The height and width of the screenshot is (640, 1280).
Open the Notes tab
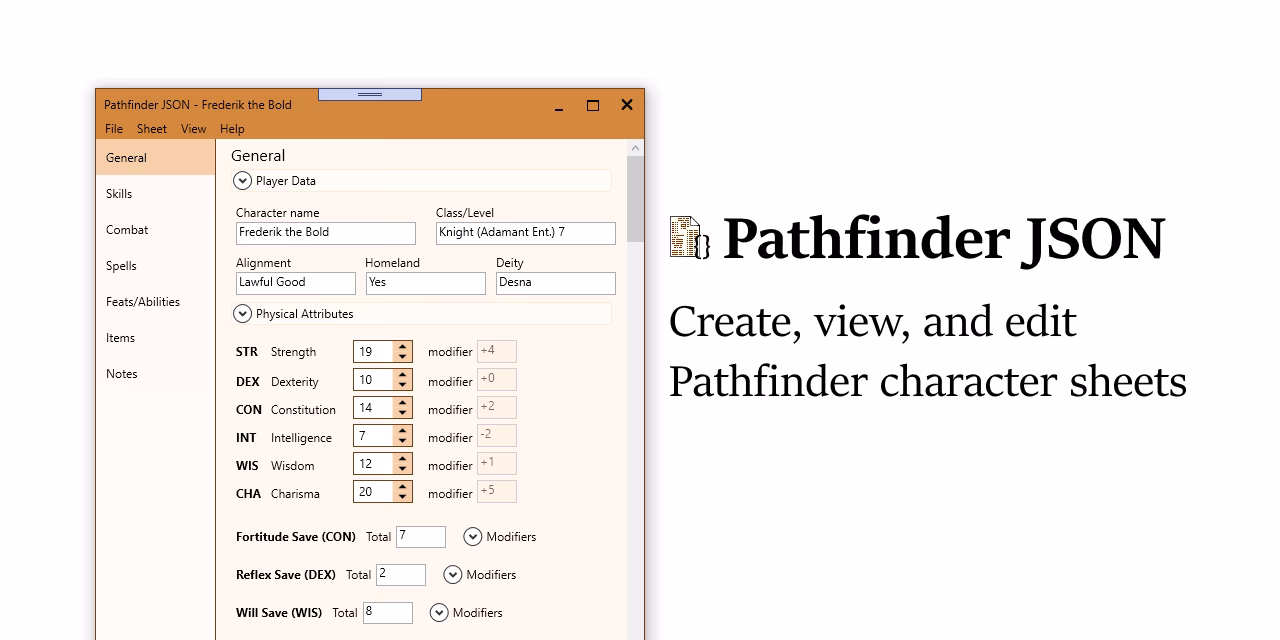155,373
